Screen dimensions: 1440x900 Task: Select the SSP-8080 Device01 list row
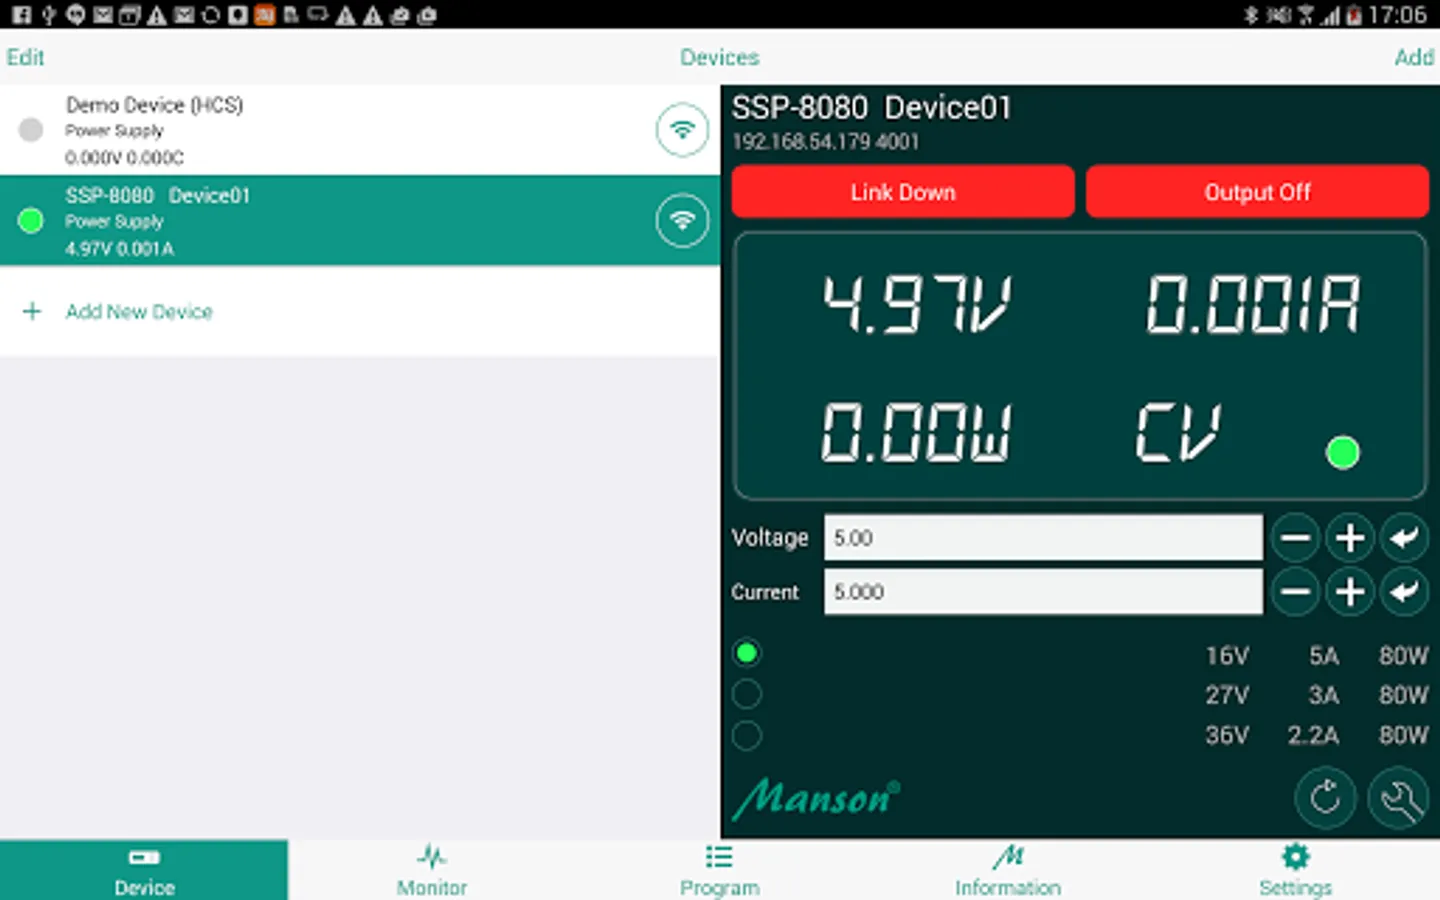click(360, 220)
